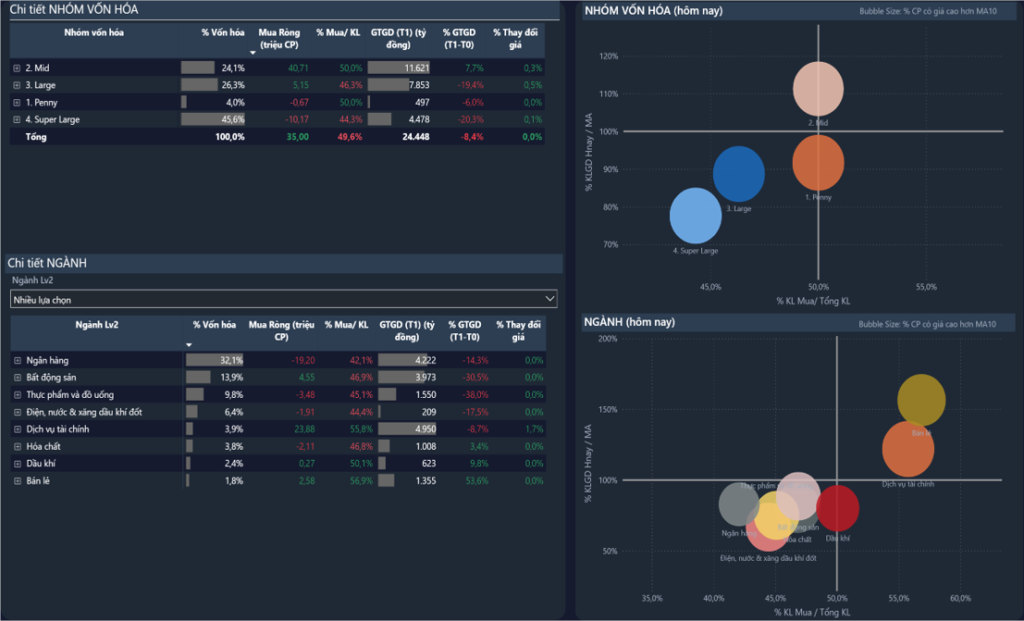Sort by '% Vốn hóa' in capitalization table
This screenshot has height=621, width=1024.
pyautogui.click(x=223, y=33)
